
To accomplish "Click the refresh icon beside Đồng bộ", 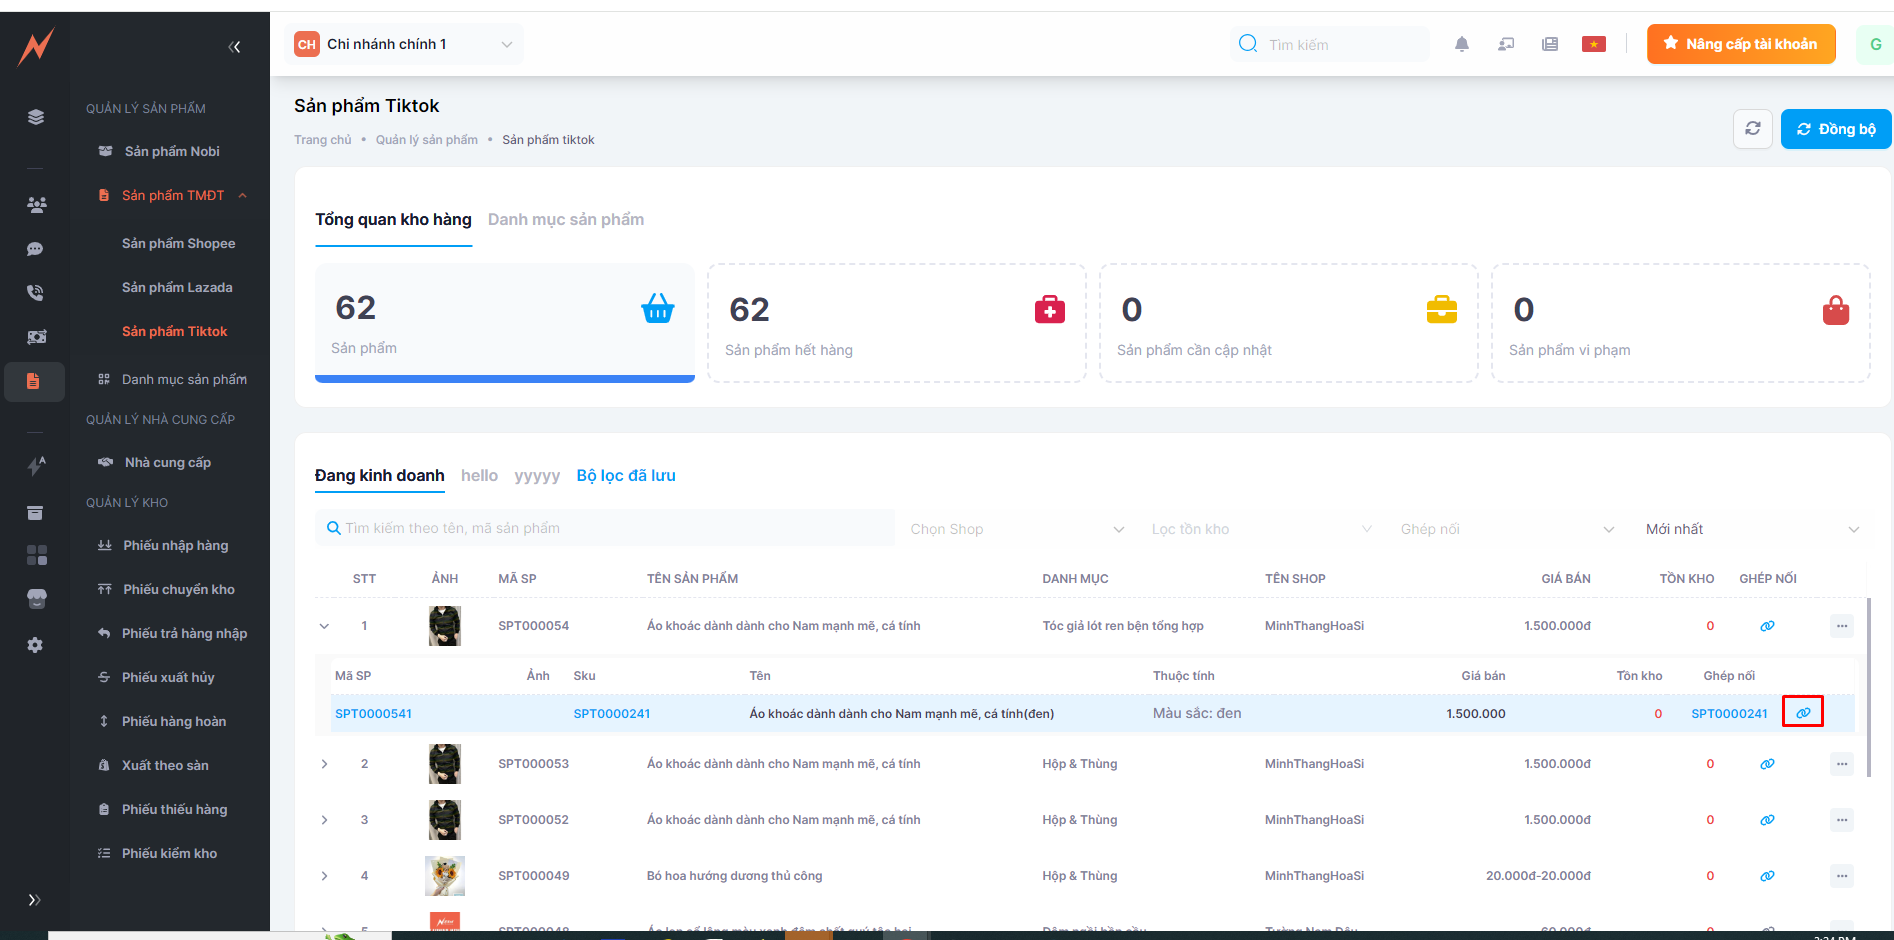I will tap(1752, 129).
